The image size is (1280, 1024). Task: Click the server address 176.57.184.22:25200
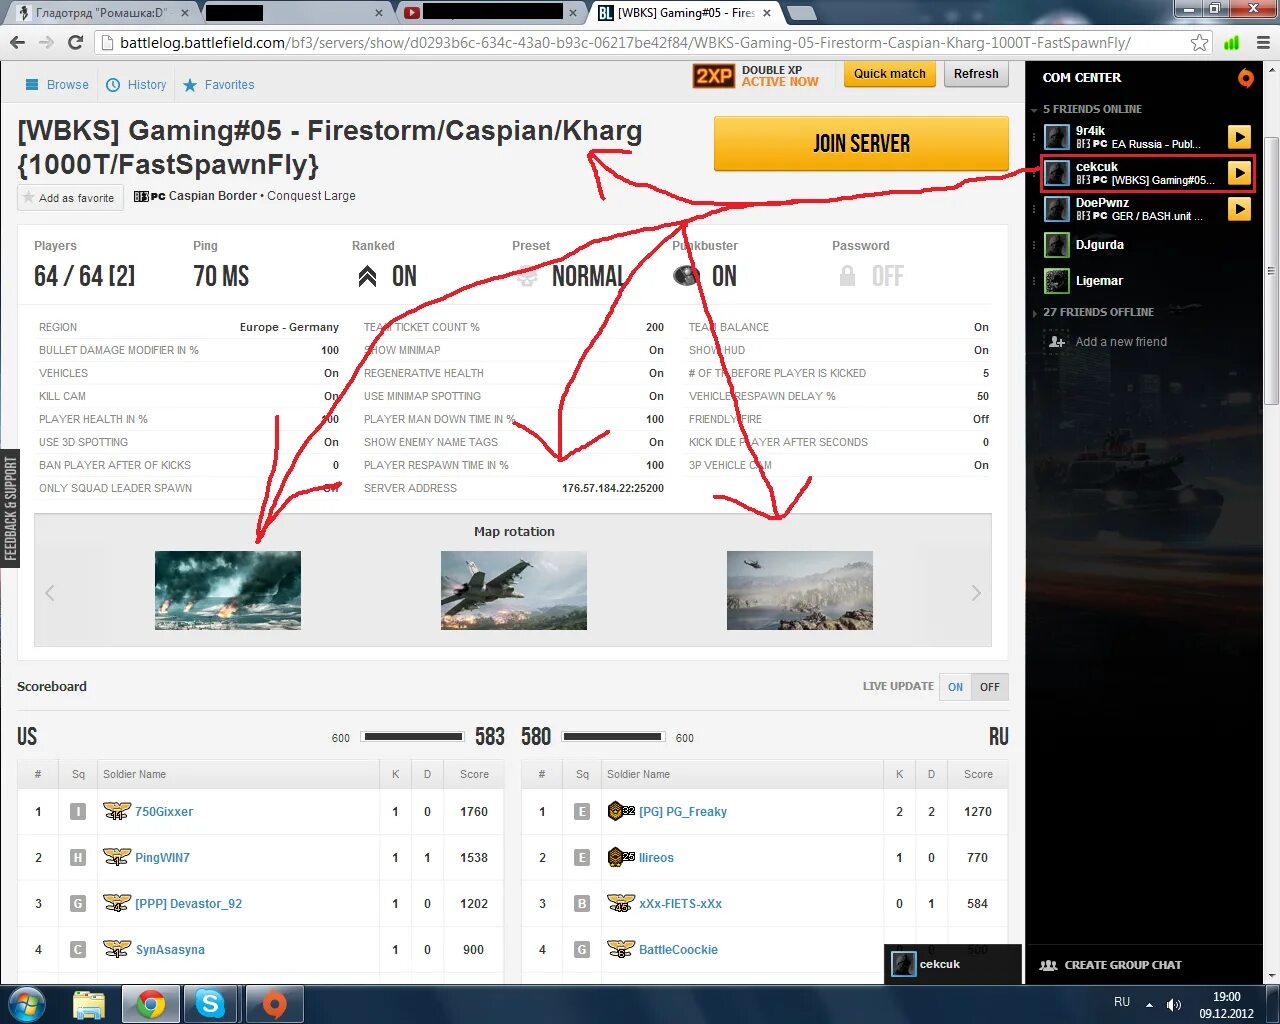[613, 488]
